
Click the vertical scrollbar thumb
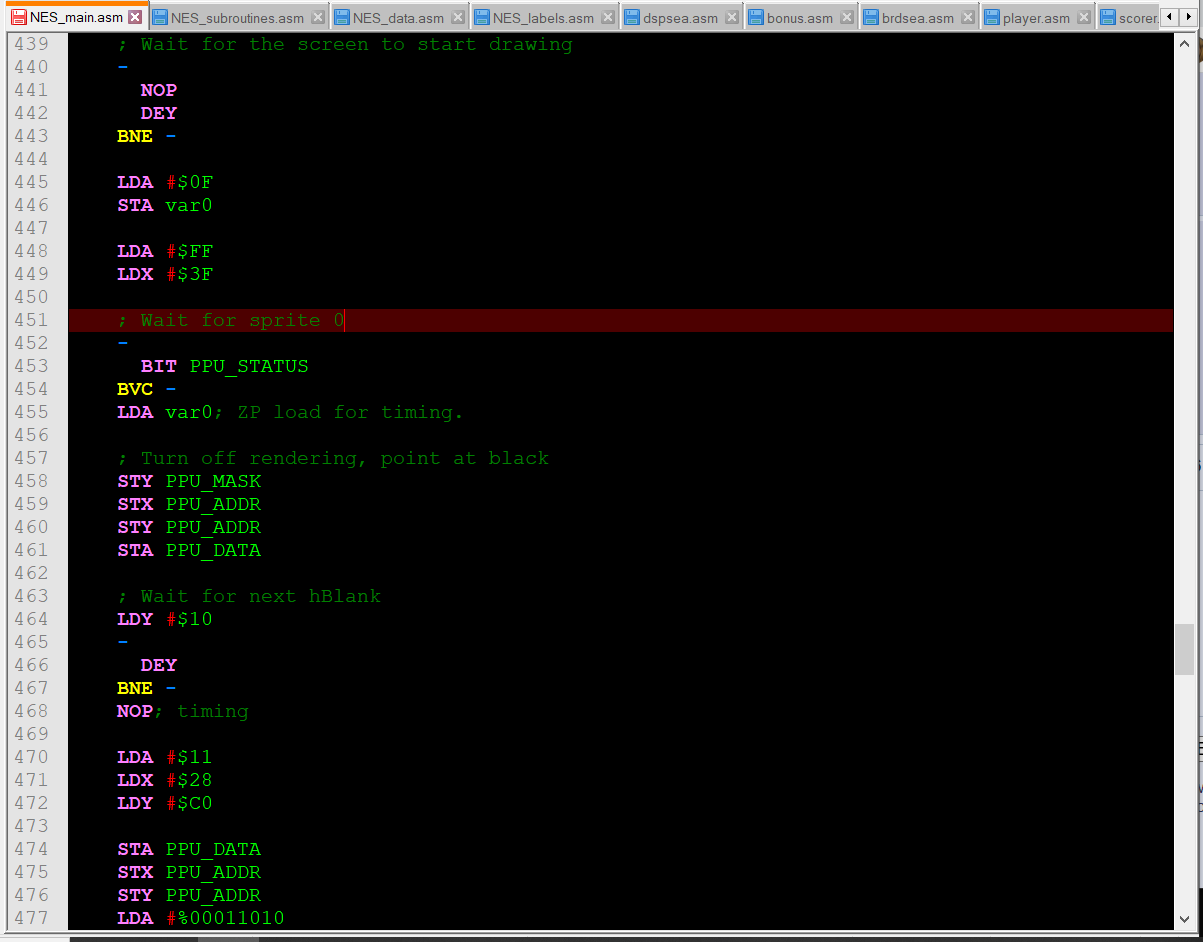(1184, 649)
